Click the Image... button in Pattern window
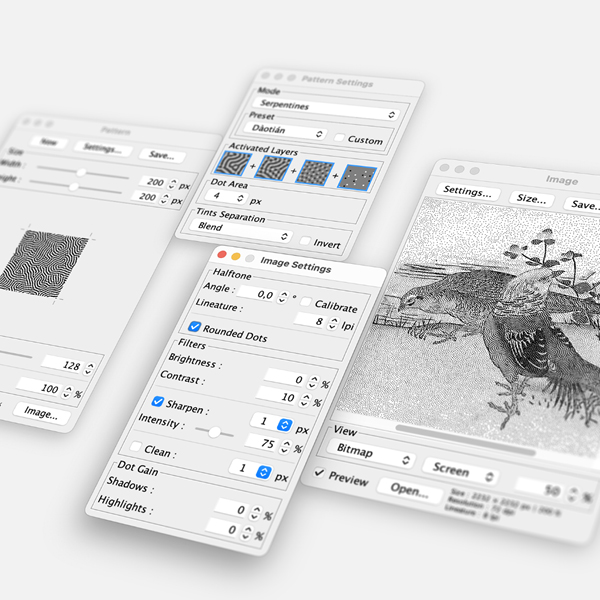This screenshot has height=600, width=600. click(42, 413)
